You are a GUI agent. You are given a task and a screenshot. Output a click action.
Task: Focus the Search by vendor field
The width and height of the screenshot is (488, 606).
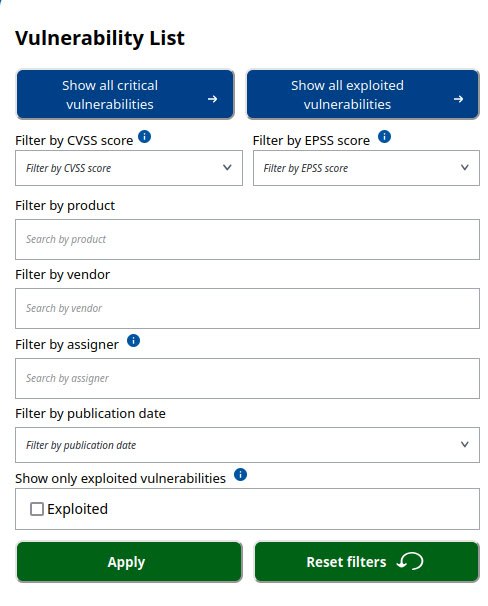click(x=247, y=308)
